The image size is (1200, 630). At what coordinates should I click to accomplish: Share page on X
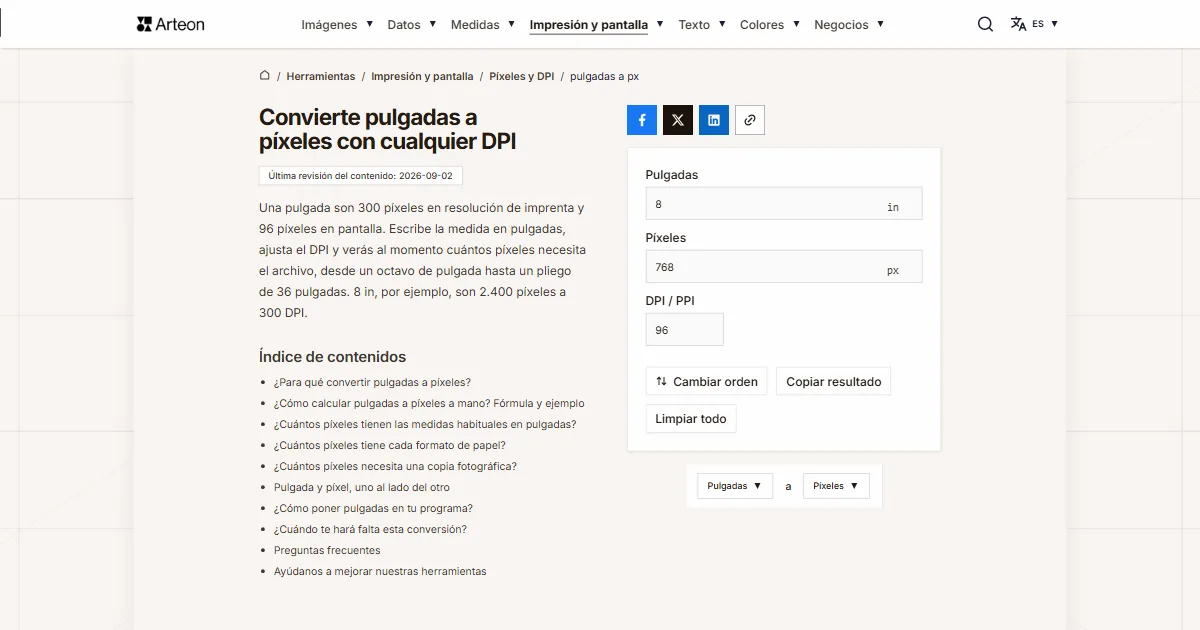click(x=678, y=120)
